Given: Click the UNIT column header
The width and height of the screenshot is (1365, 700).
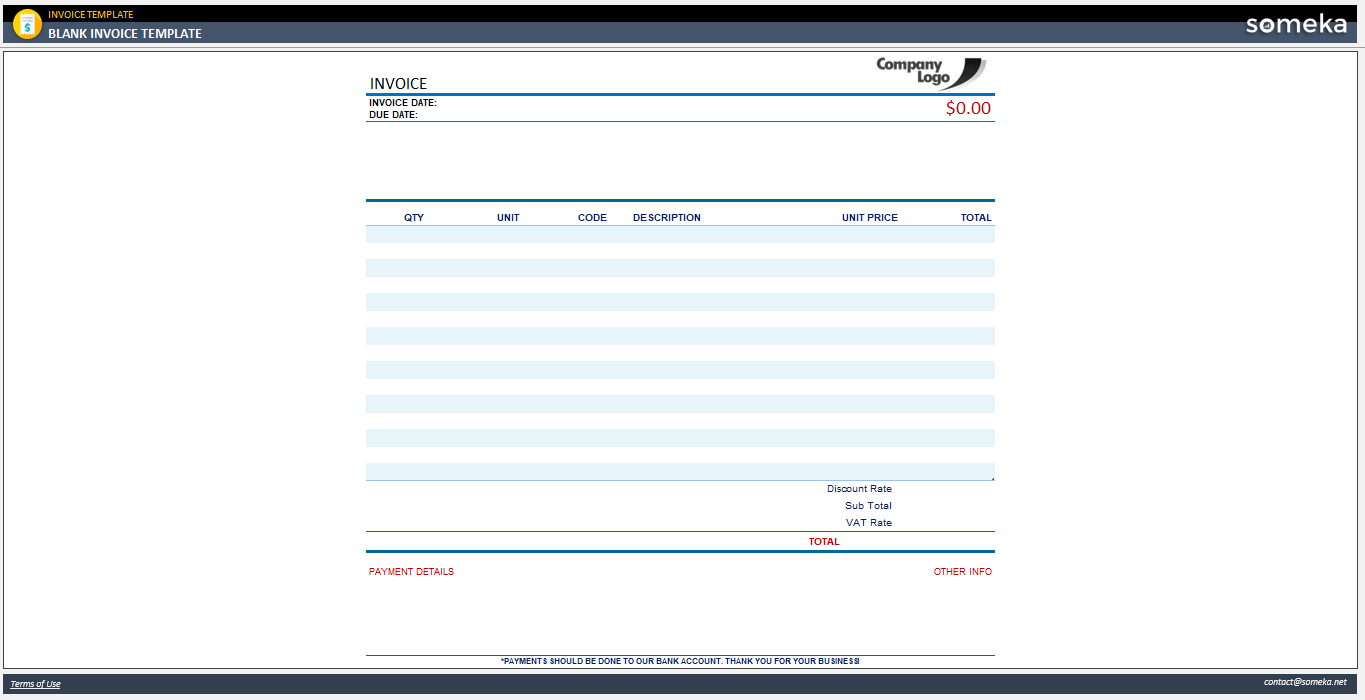Looking at the screenshot, I should [x=508, y=217].
